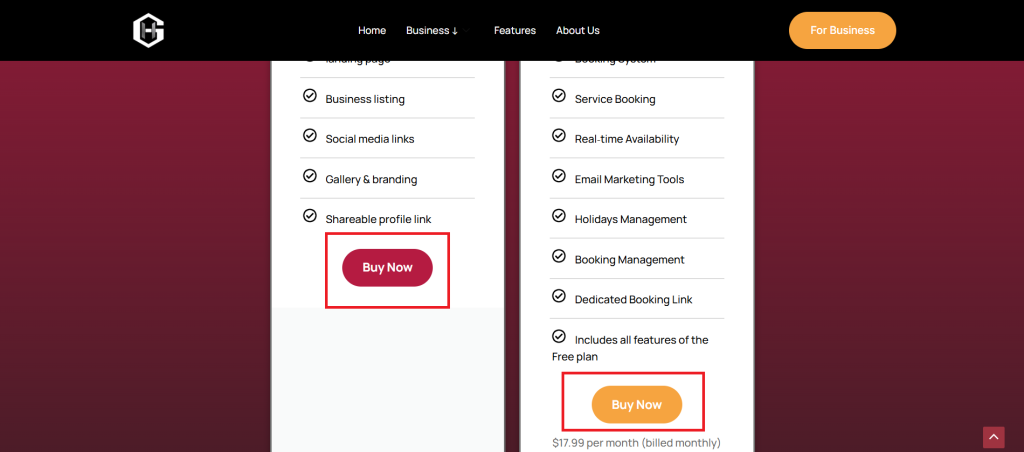Click checkmark icon beside Social media links
Image resolution: width=1024 pixels, height=452 pixels.
point(309,137)
